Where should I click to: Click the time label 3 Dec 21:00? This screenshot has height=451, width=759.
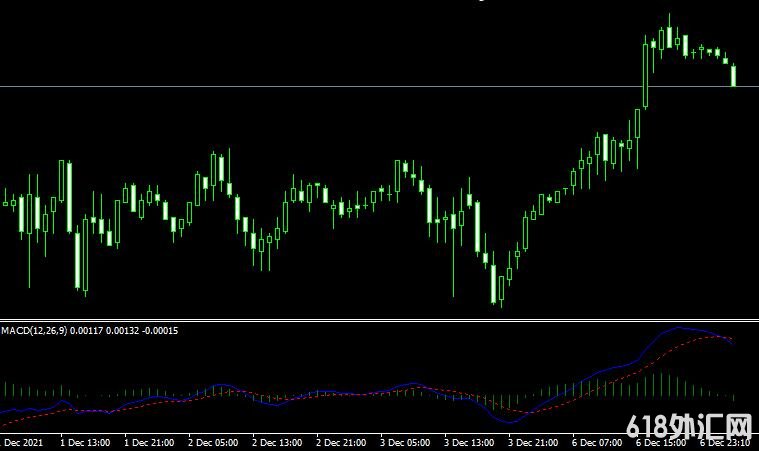coord(532,443)
